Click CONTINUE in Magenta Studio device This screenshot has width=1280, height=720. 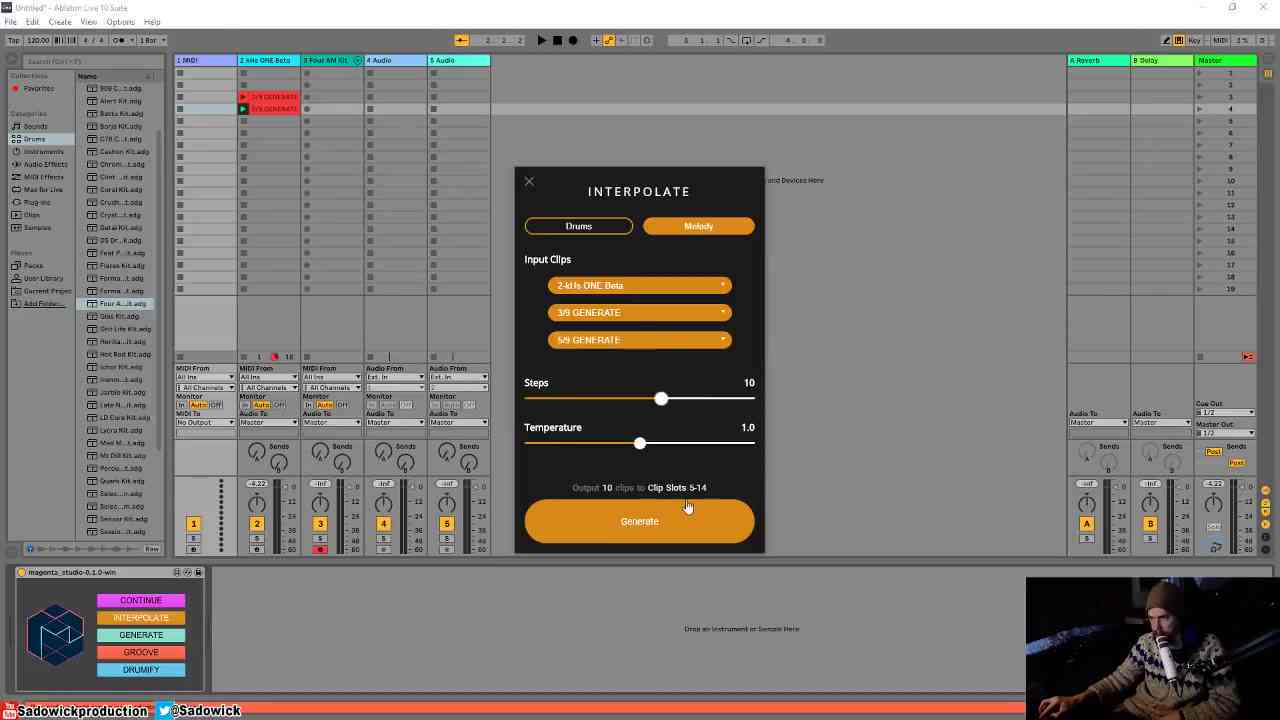(x=141, y=600)
